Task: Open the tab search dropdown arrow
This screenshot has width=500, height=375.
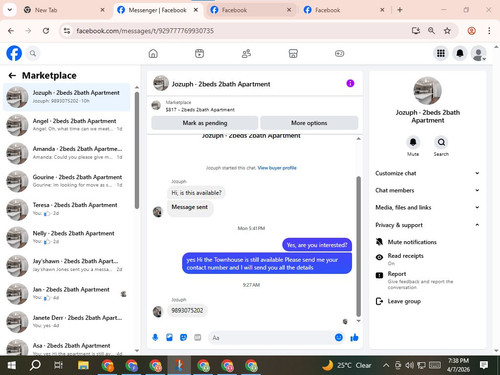Action: tap(10, 10)
